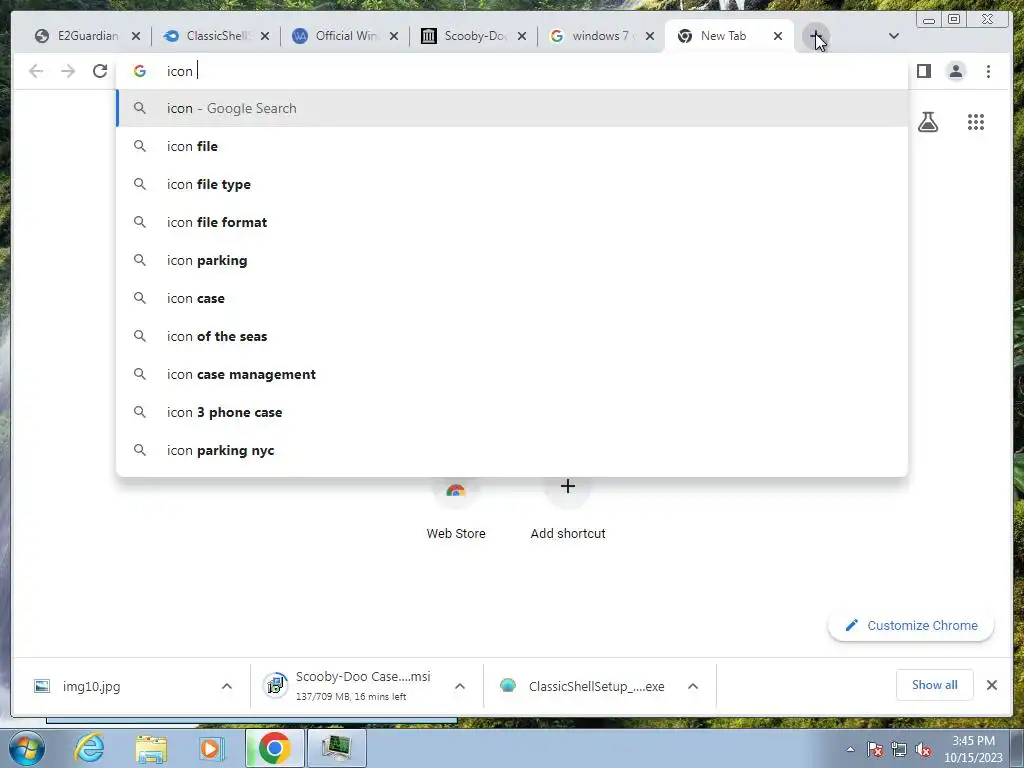Close the Official Win tab
Screen dimensions: 1024x768
click(x=394, y=37)
